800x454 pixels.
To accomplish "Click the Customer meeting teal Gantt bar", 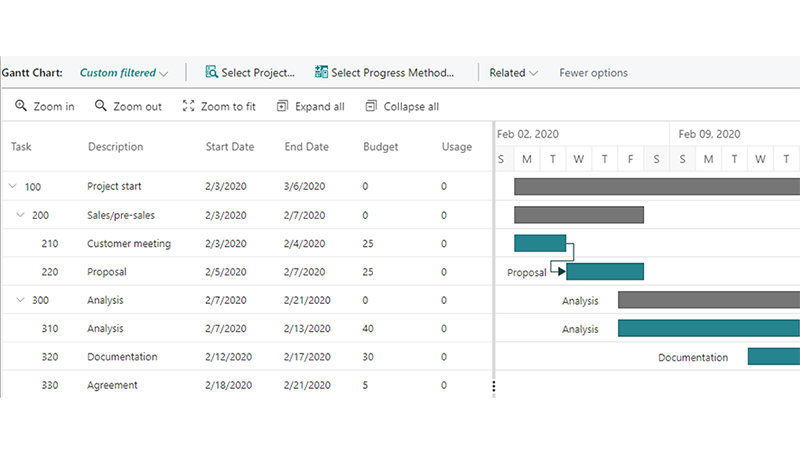I will pos(540,243).
